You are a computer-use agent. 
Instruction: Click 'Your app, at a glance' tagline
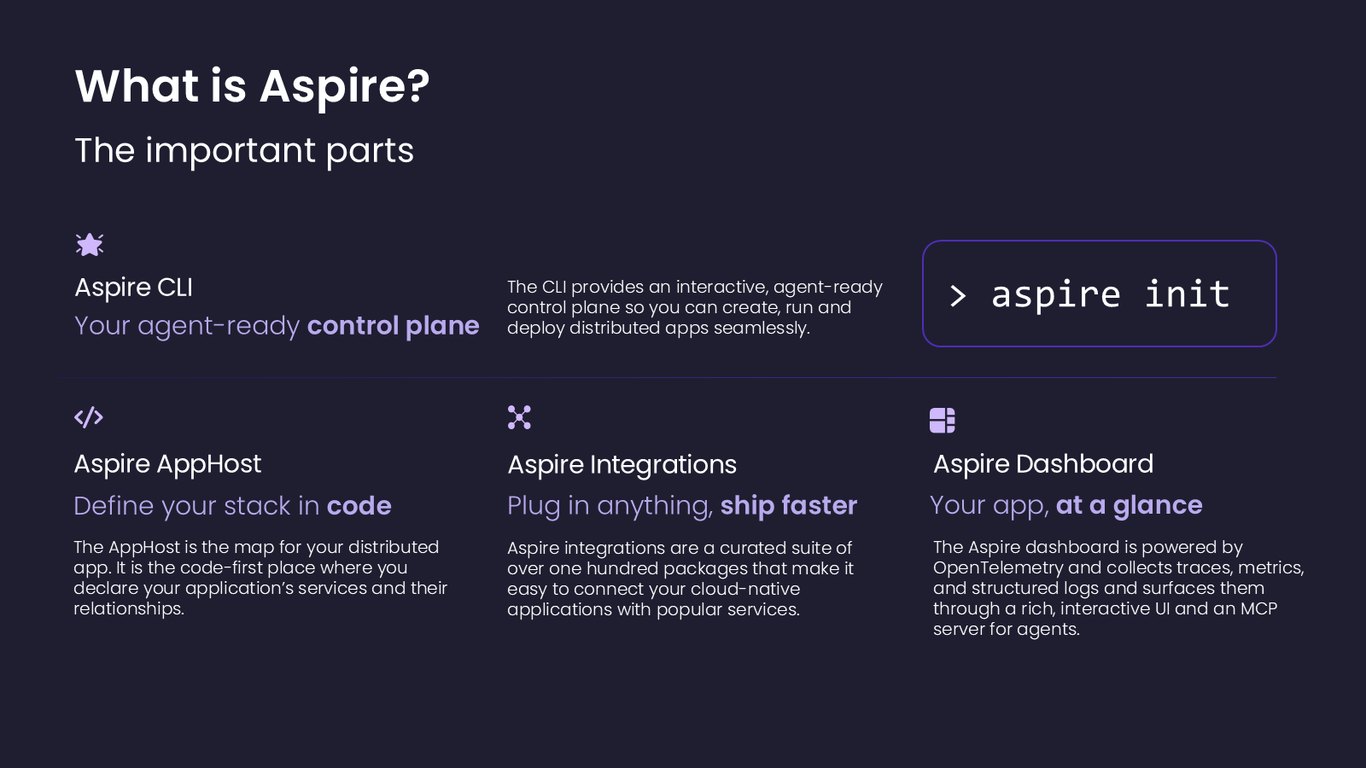1066,505
